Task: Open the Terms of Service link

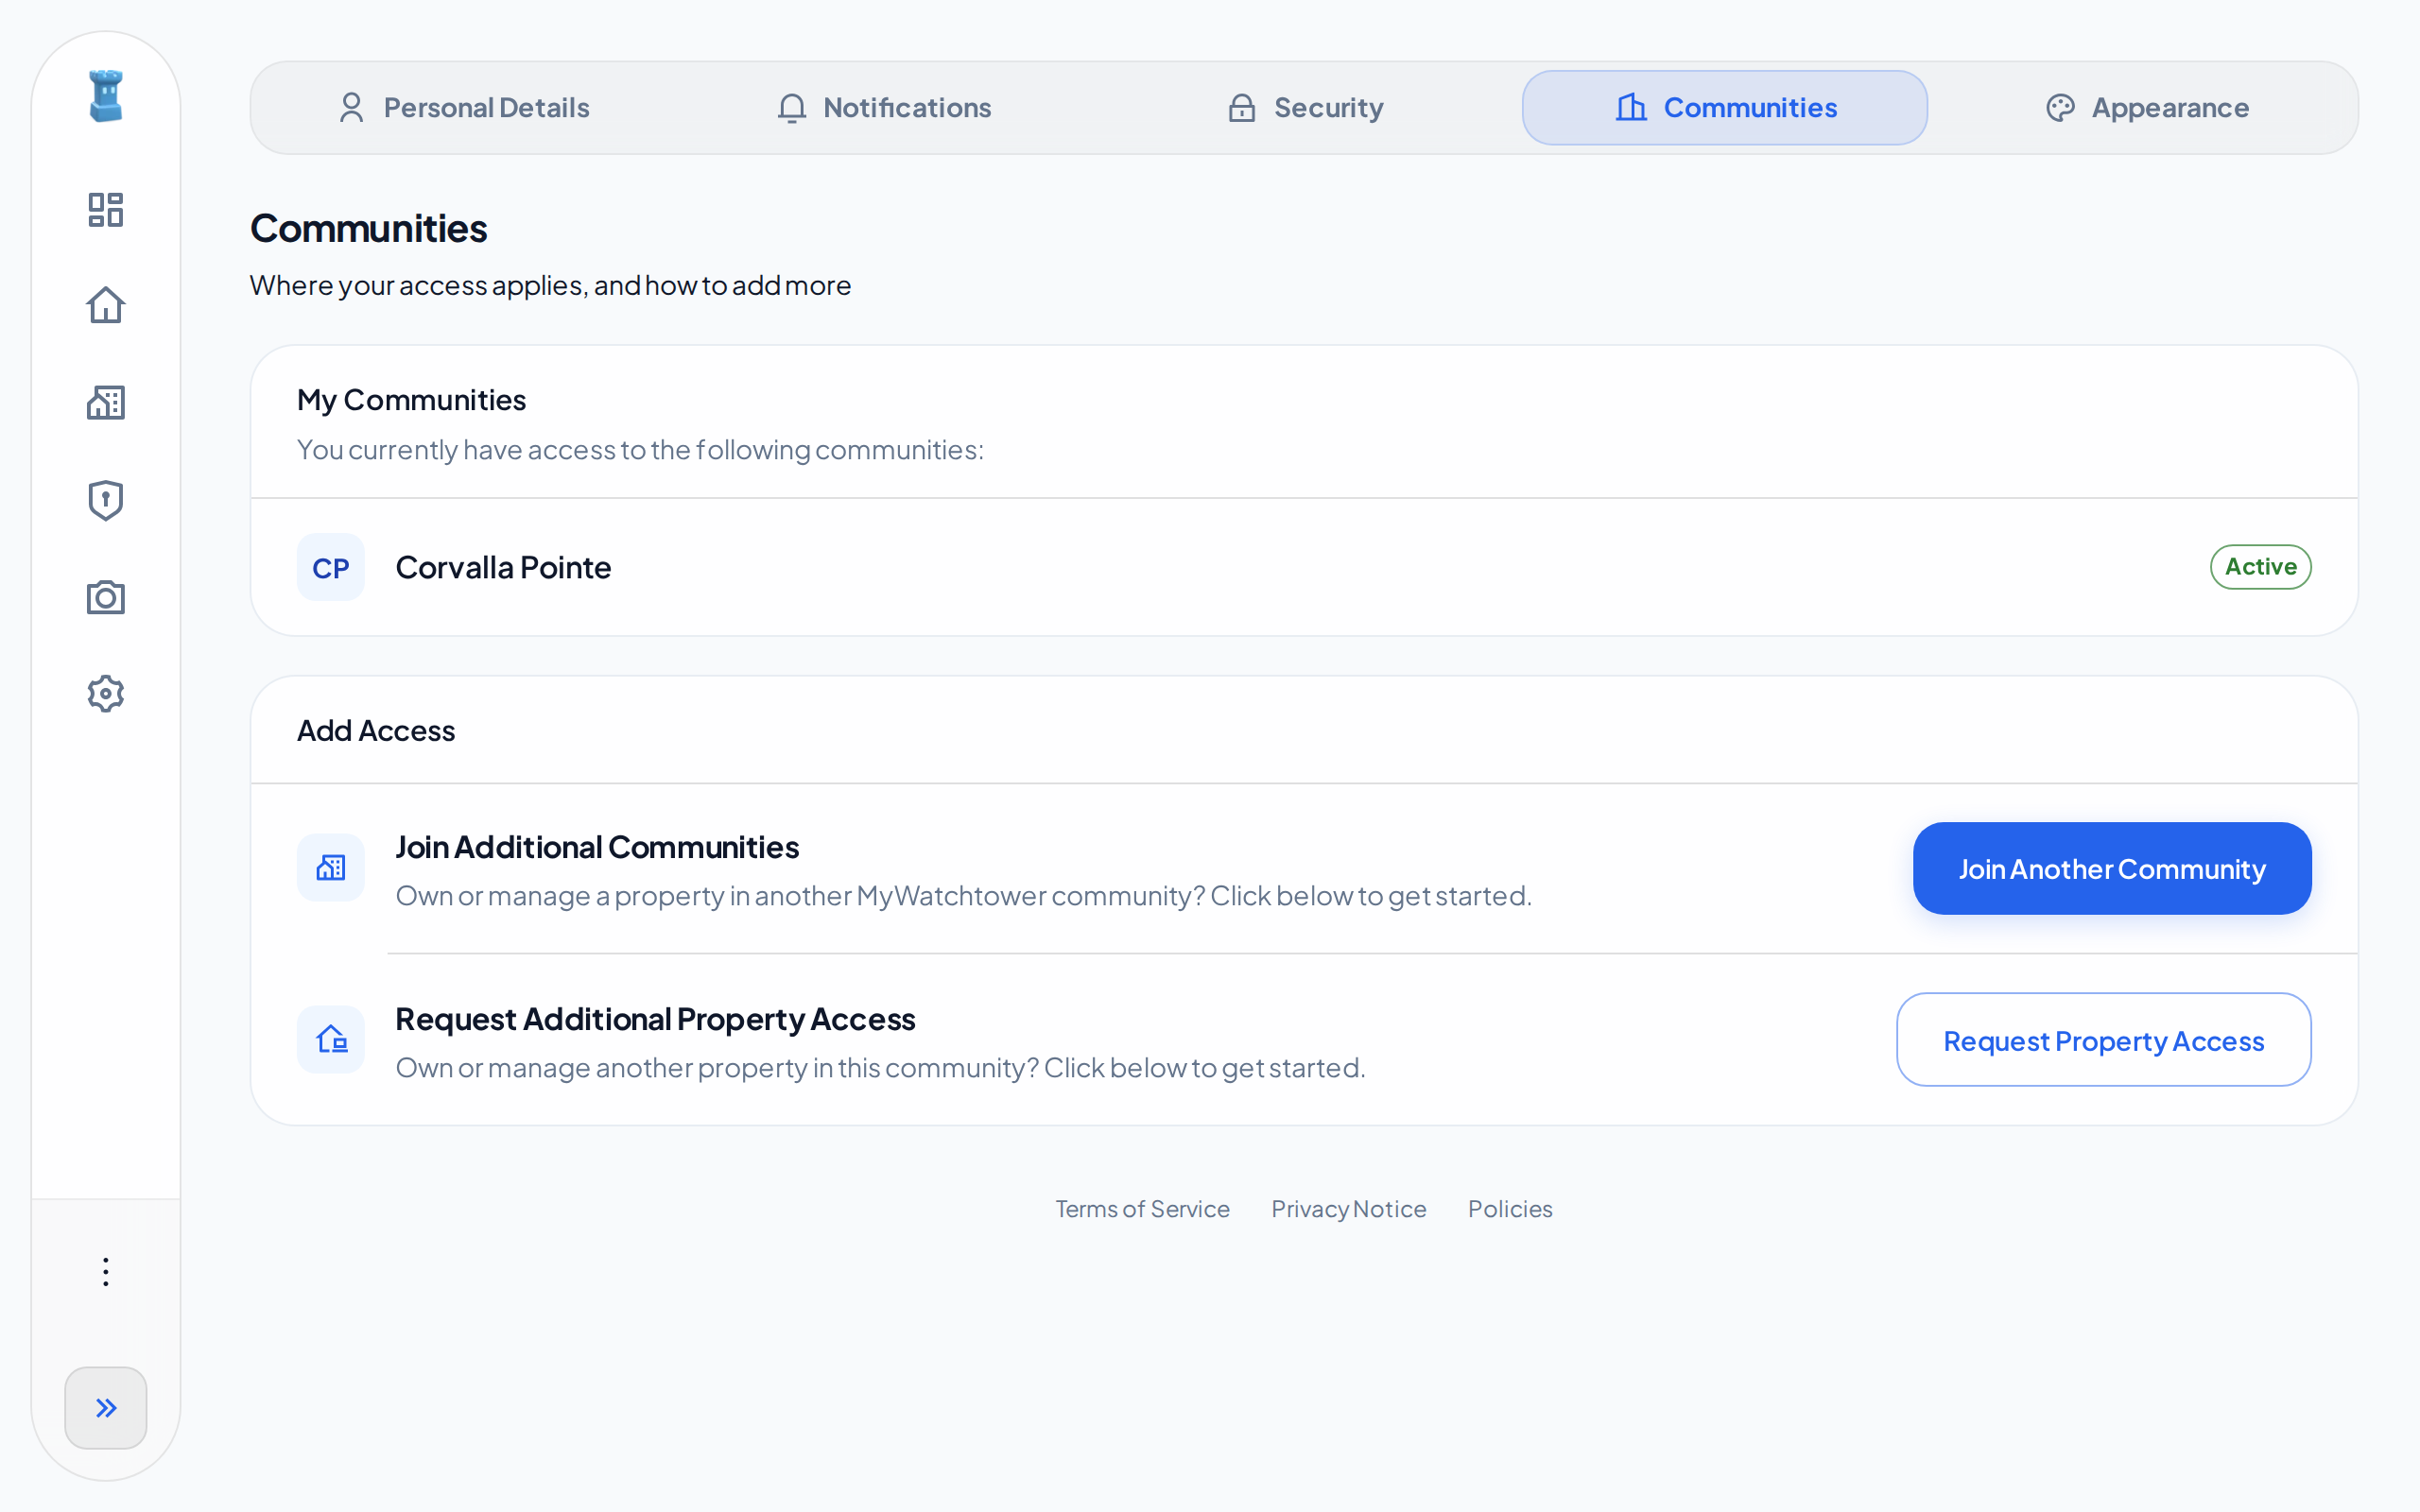Action: (x=1142, y=1209)
